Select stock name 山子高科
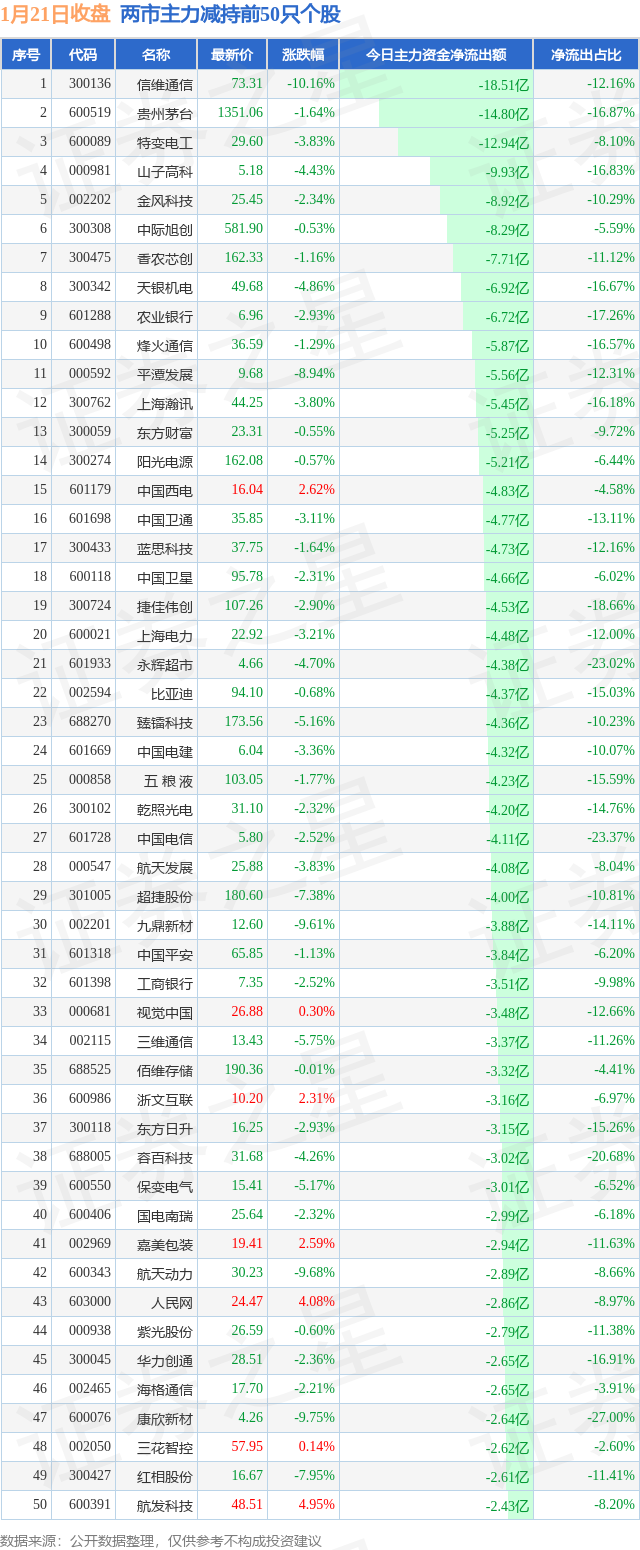 [x=165, y=171]
